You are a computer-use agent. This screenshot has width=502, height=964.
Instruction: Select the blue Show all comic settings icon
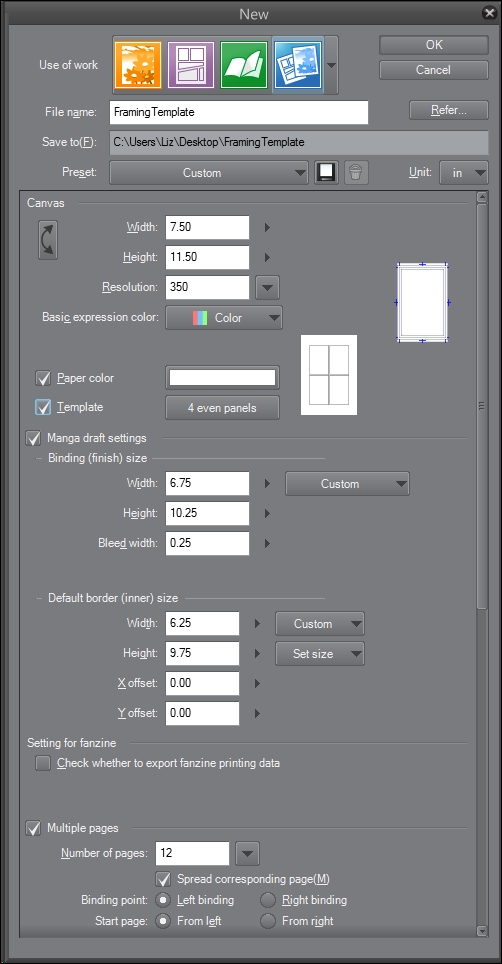click(x=297, y=65)
